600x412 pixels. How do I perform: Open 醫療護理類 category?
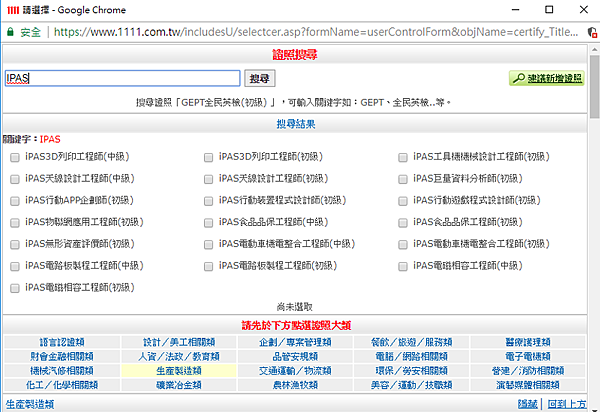[528, 342]
